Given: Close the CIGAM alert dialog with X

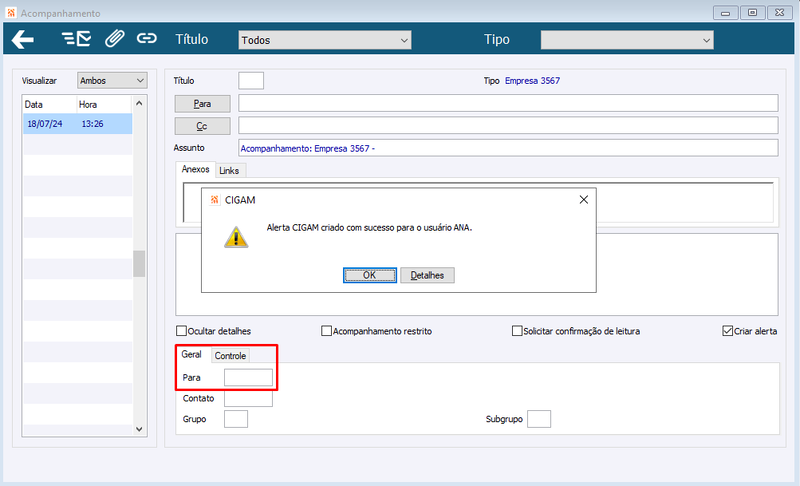Looking at the screenshot, I should pyautogui.click(x=584, y=199).
